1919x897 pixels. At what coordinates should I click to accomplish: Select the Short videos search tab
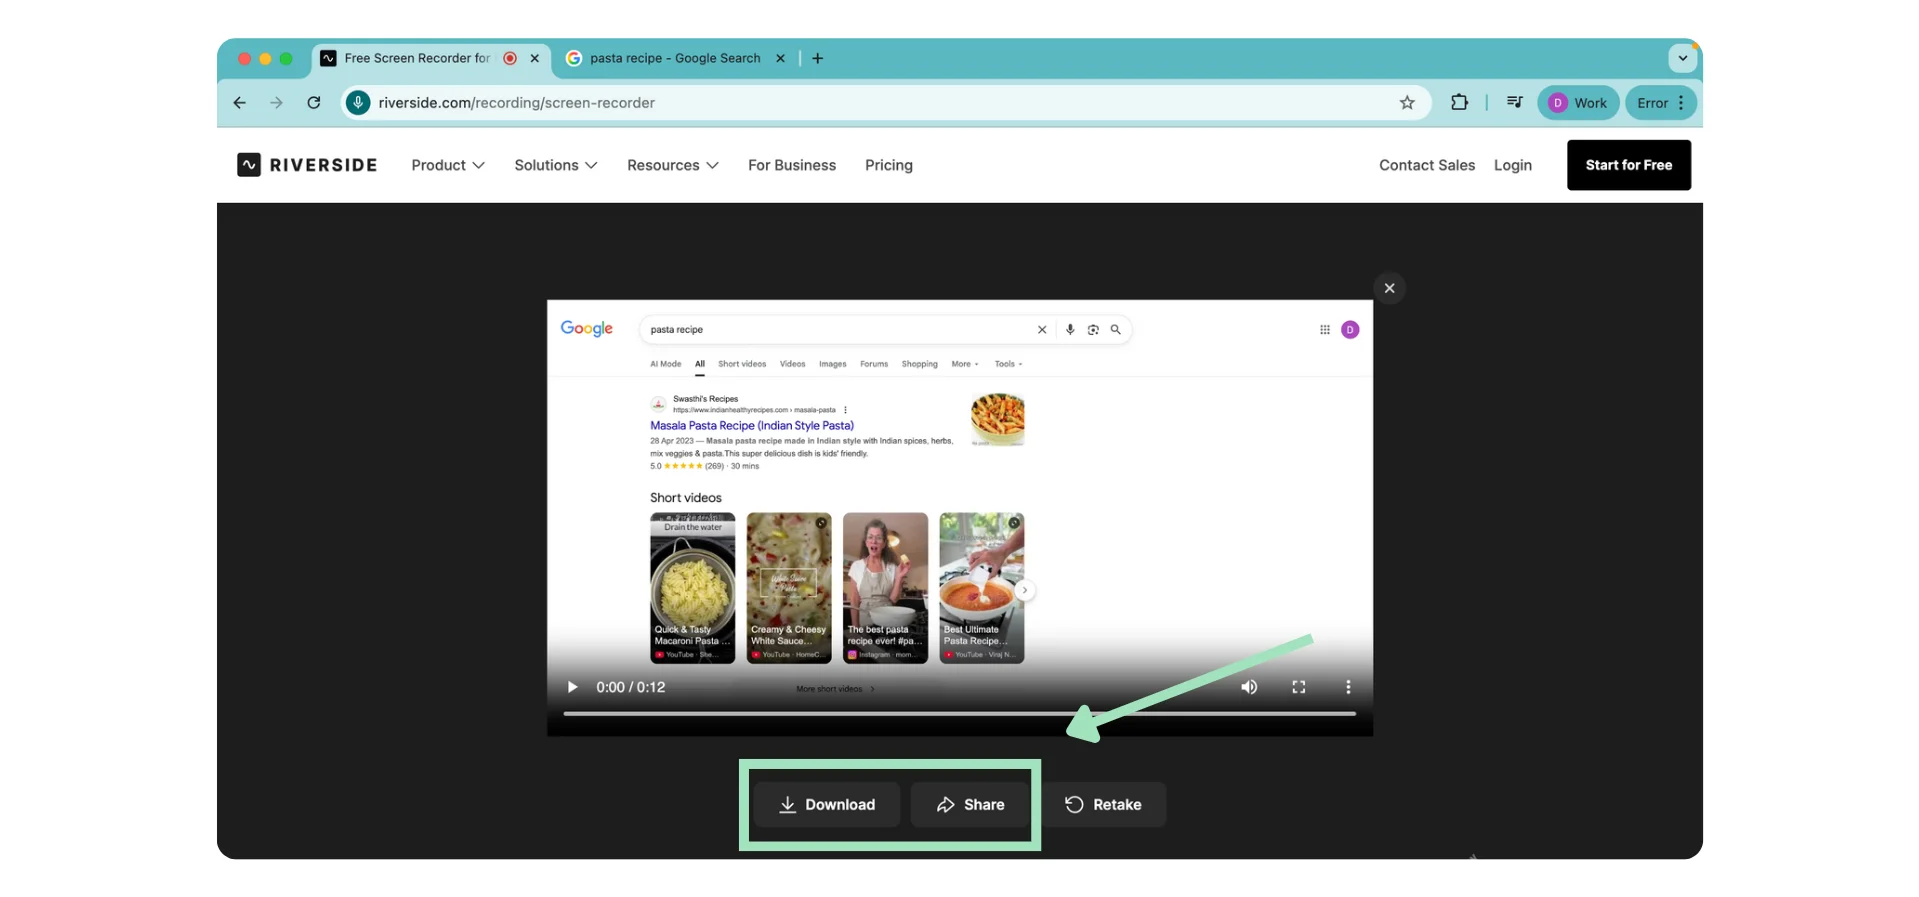(x=742, y=364)
